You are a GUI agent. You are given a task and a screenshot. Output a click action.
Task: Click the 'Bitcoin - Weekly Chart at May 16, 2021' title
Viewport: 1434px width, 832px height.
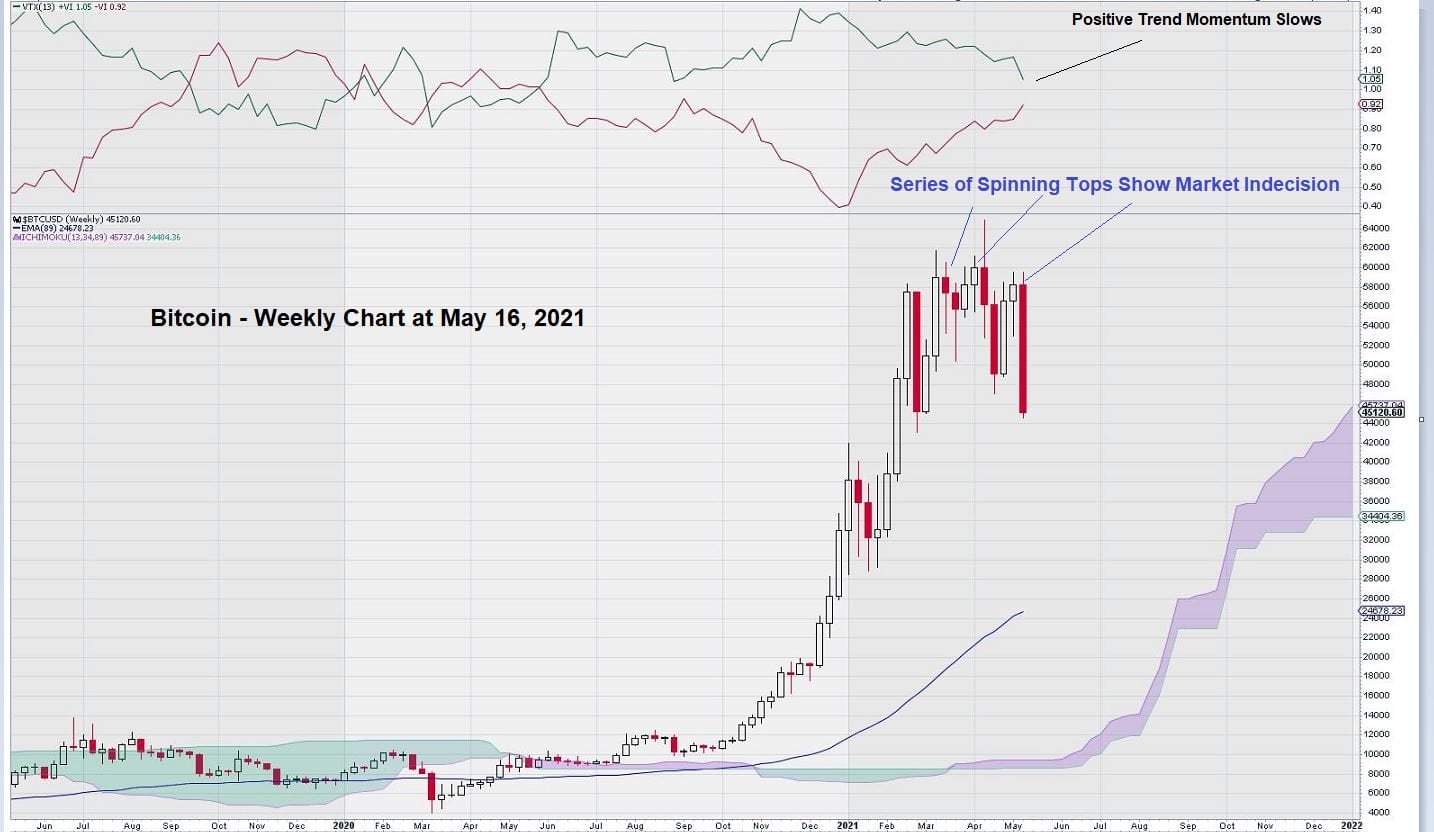click(x=367, y=318)
